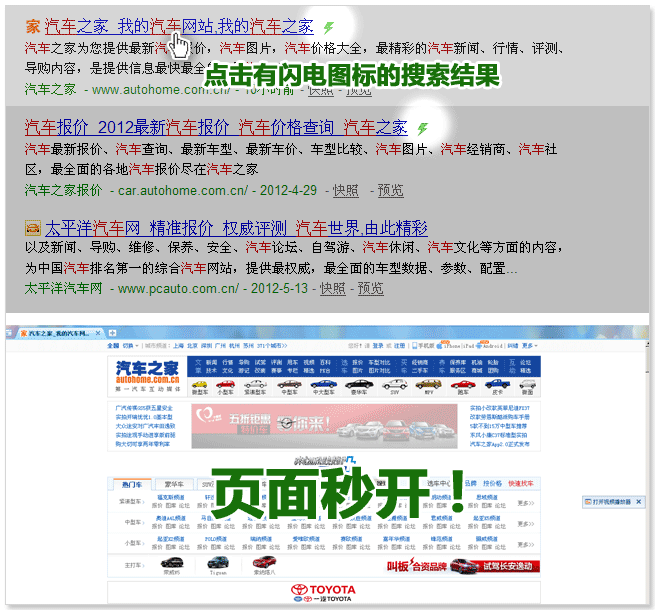Switch to the 快速找车 tab
Screen dimensions: 655x610
(520, 483)
